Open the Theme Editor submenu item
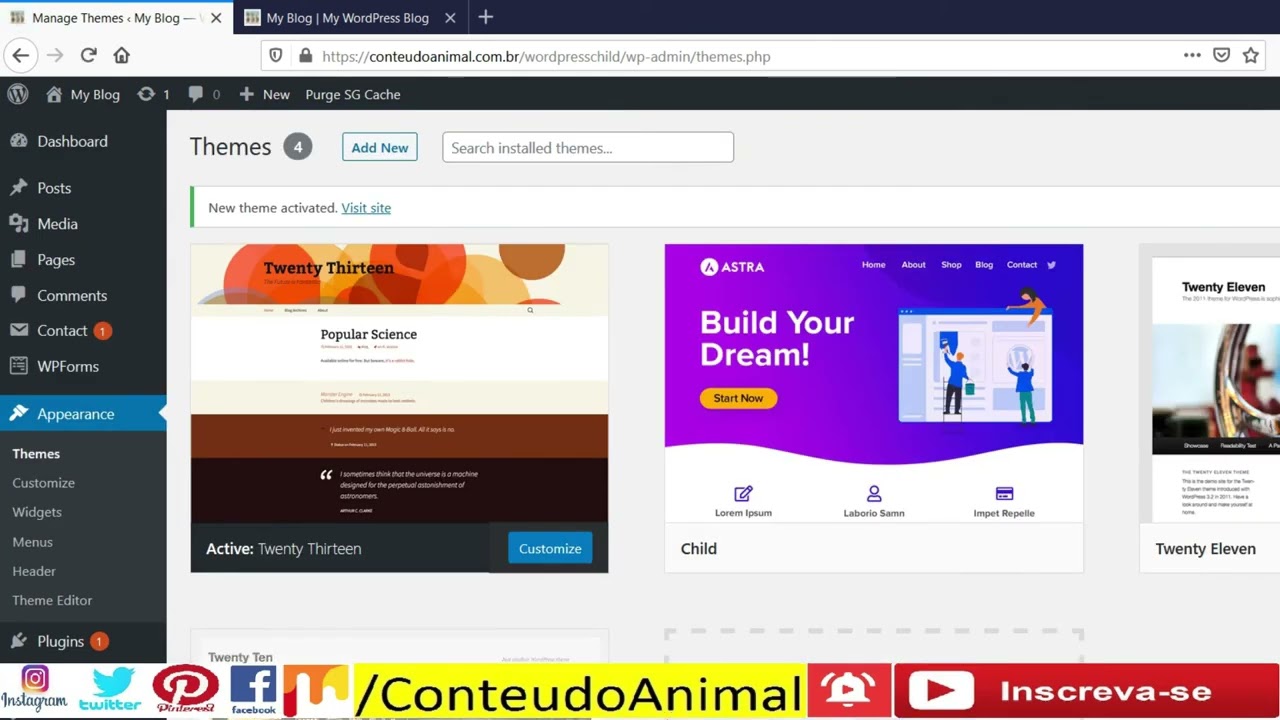This screenshot has height=720, width=1280. point(52,600)
